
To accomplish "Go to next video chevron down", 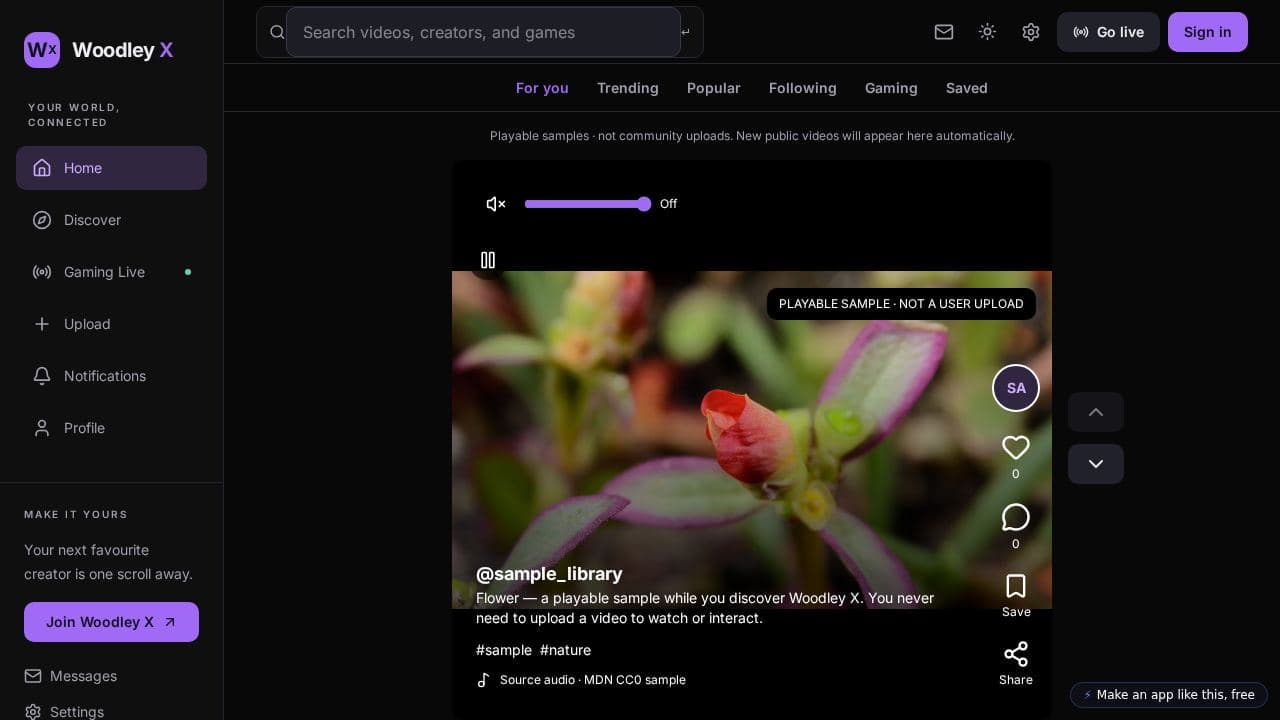I will point(1096,464).
